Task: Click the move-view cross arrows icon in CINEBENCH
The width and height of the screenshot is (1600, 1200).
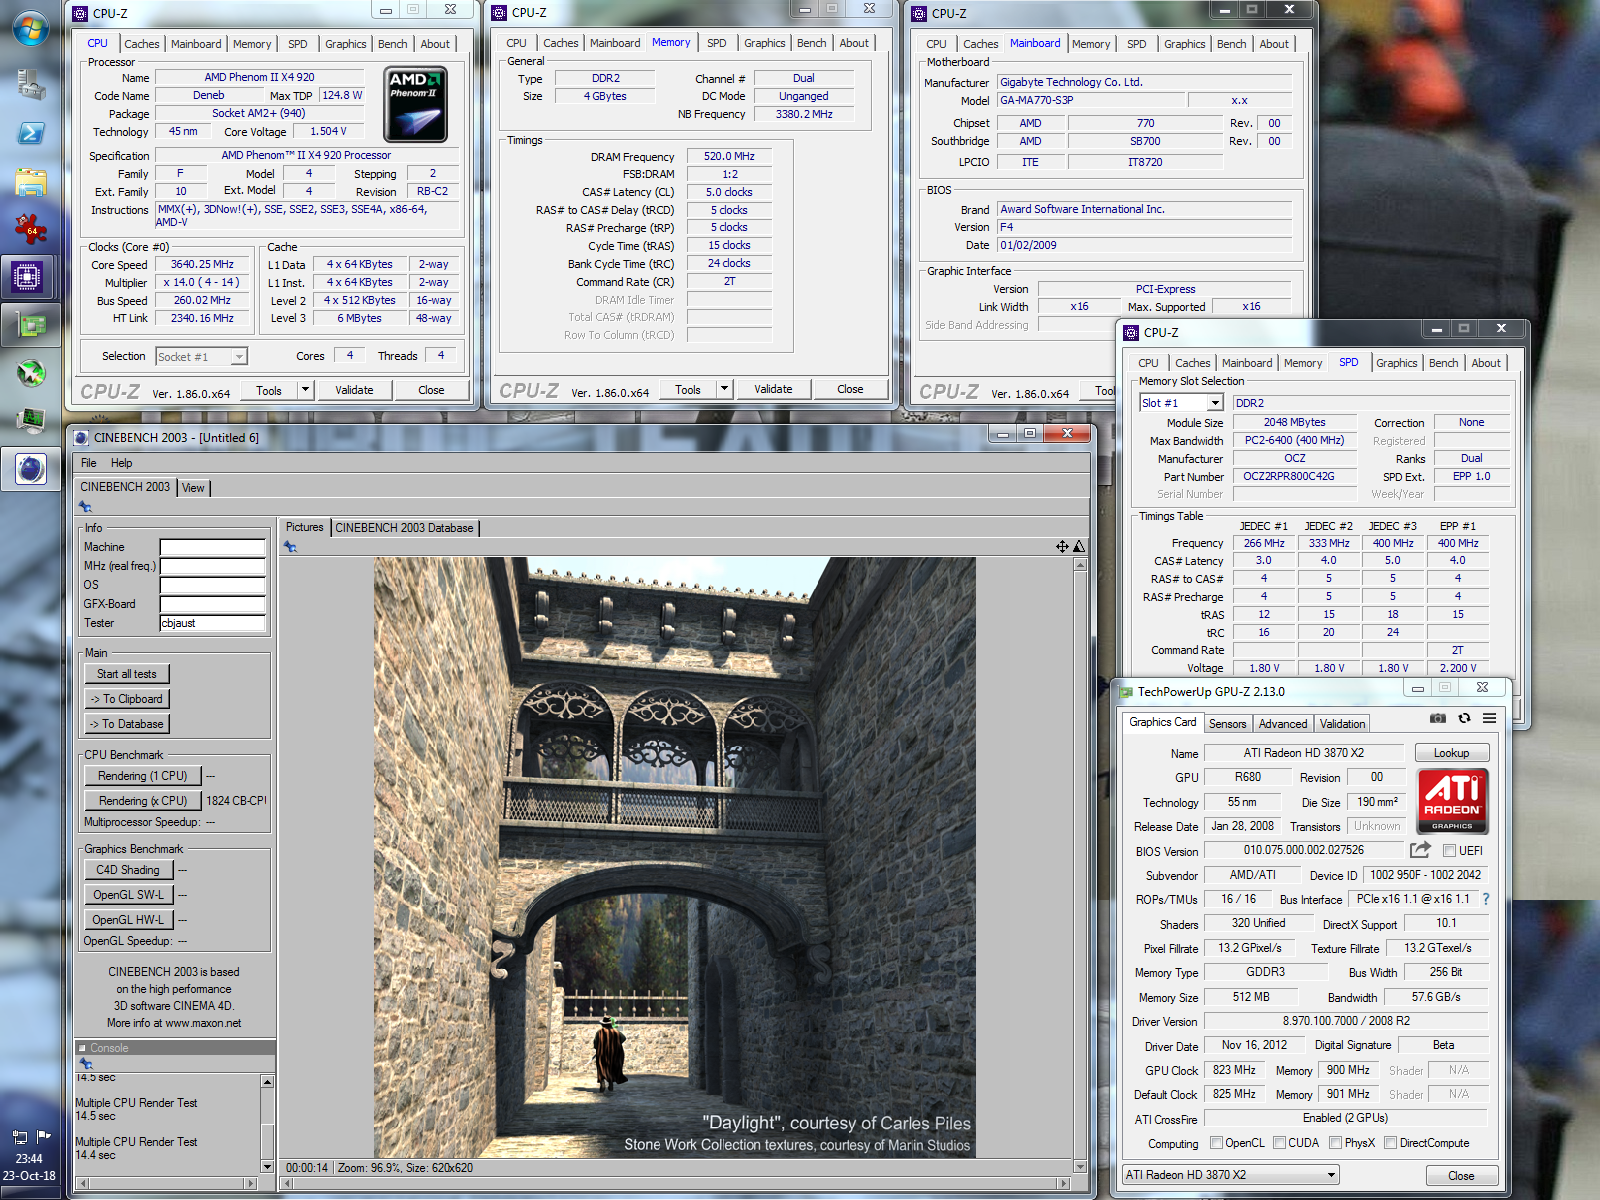Action: pos(1062,546)
